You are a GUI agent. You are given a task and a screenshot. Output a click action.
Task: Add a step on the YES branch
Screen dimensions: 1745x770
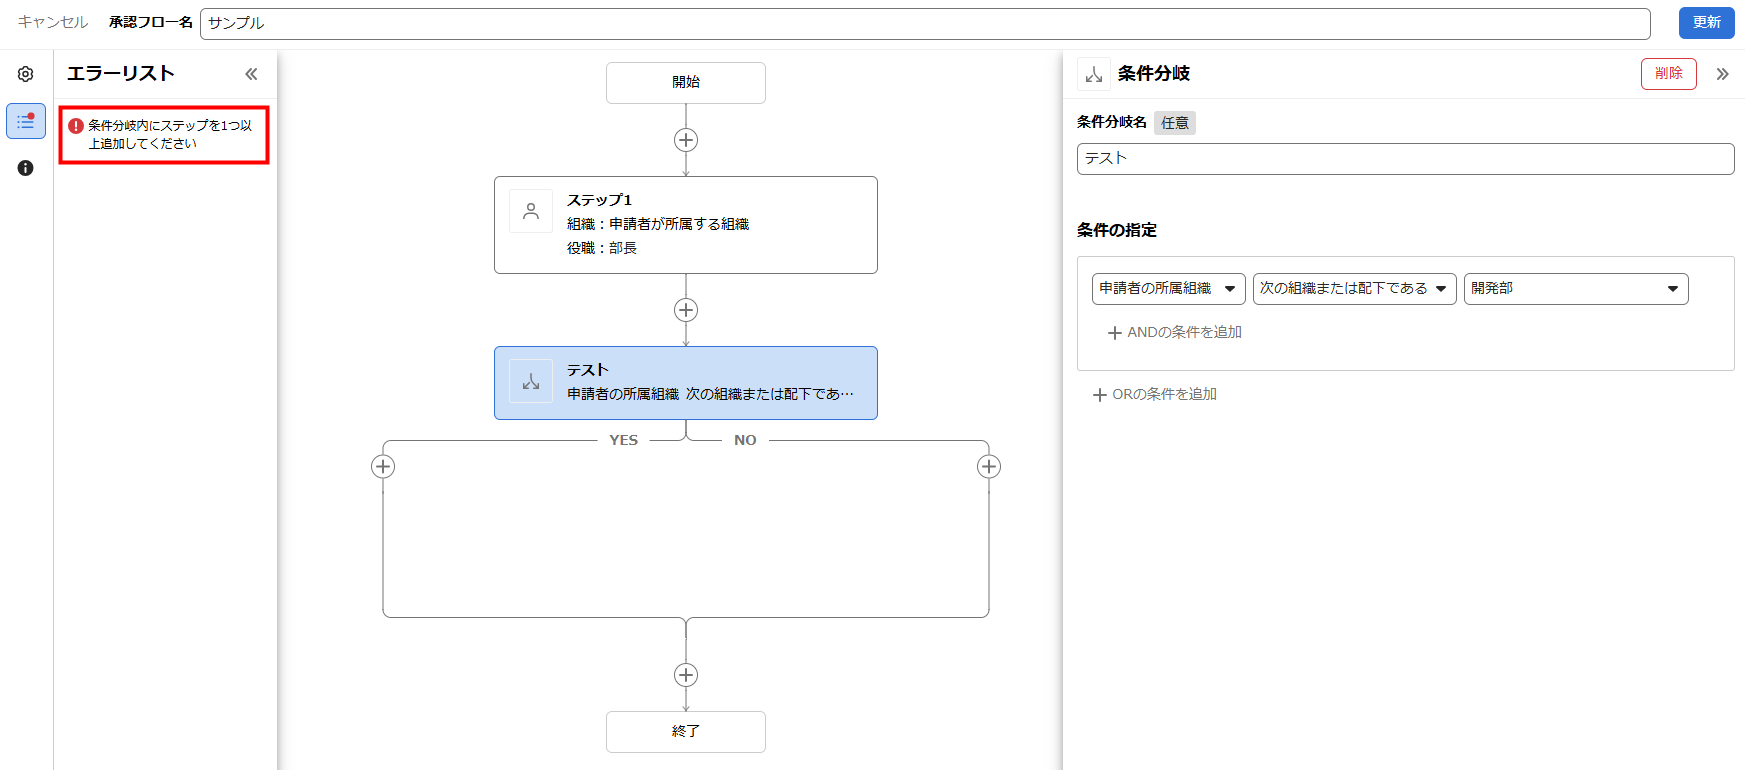click(x=383, y=466)
